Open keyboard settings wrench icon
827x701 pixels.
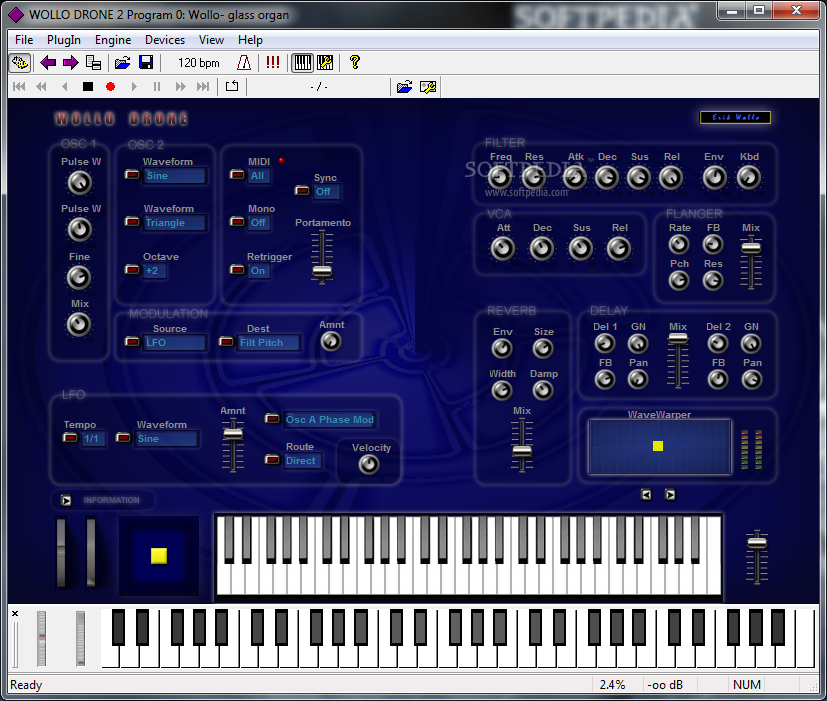coord(325,63)
